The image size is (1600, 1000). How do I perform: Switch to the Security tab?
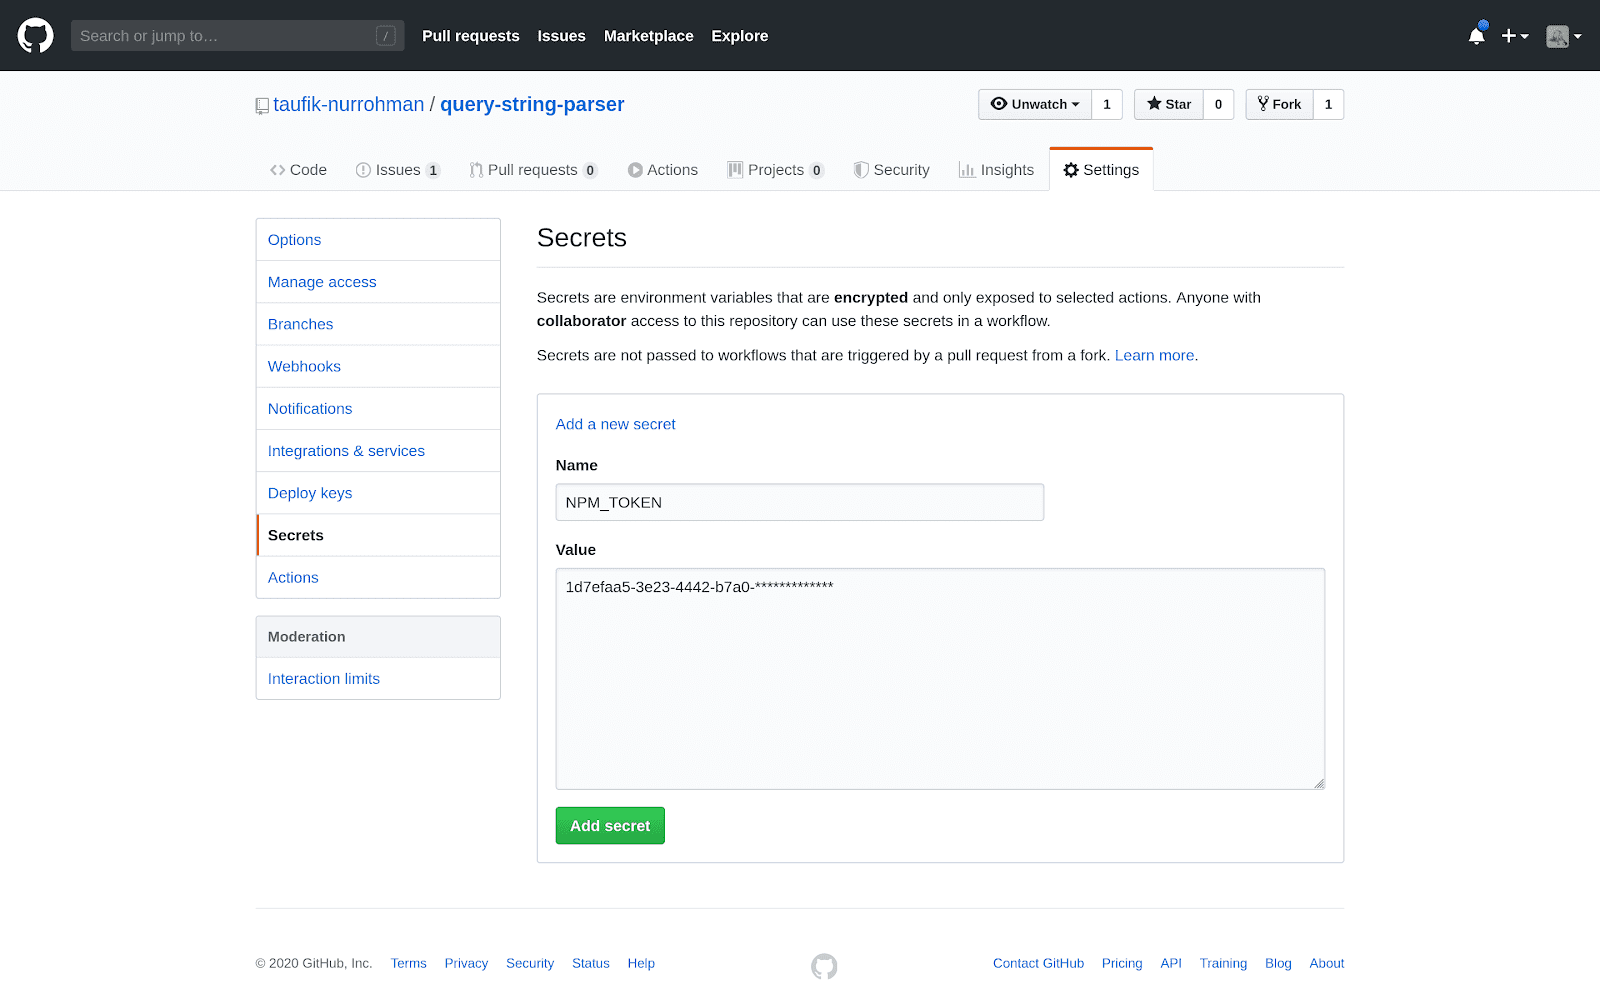[892, 170]
